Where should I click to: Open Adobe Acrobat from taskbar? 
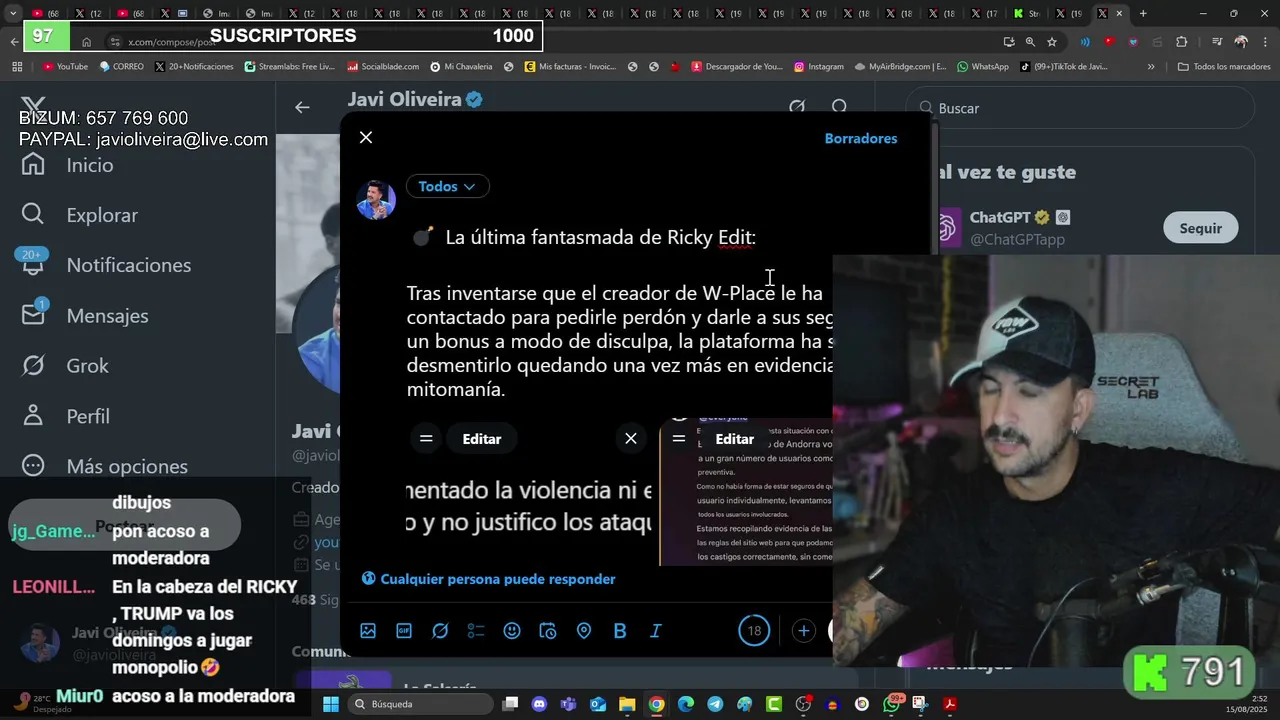(x=950, y=704)
